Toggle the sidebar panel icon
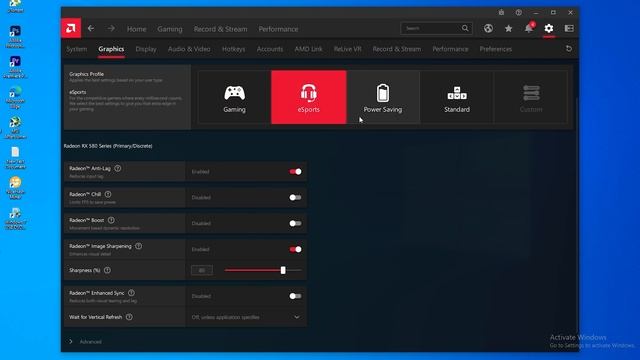 (569, 28)
